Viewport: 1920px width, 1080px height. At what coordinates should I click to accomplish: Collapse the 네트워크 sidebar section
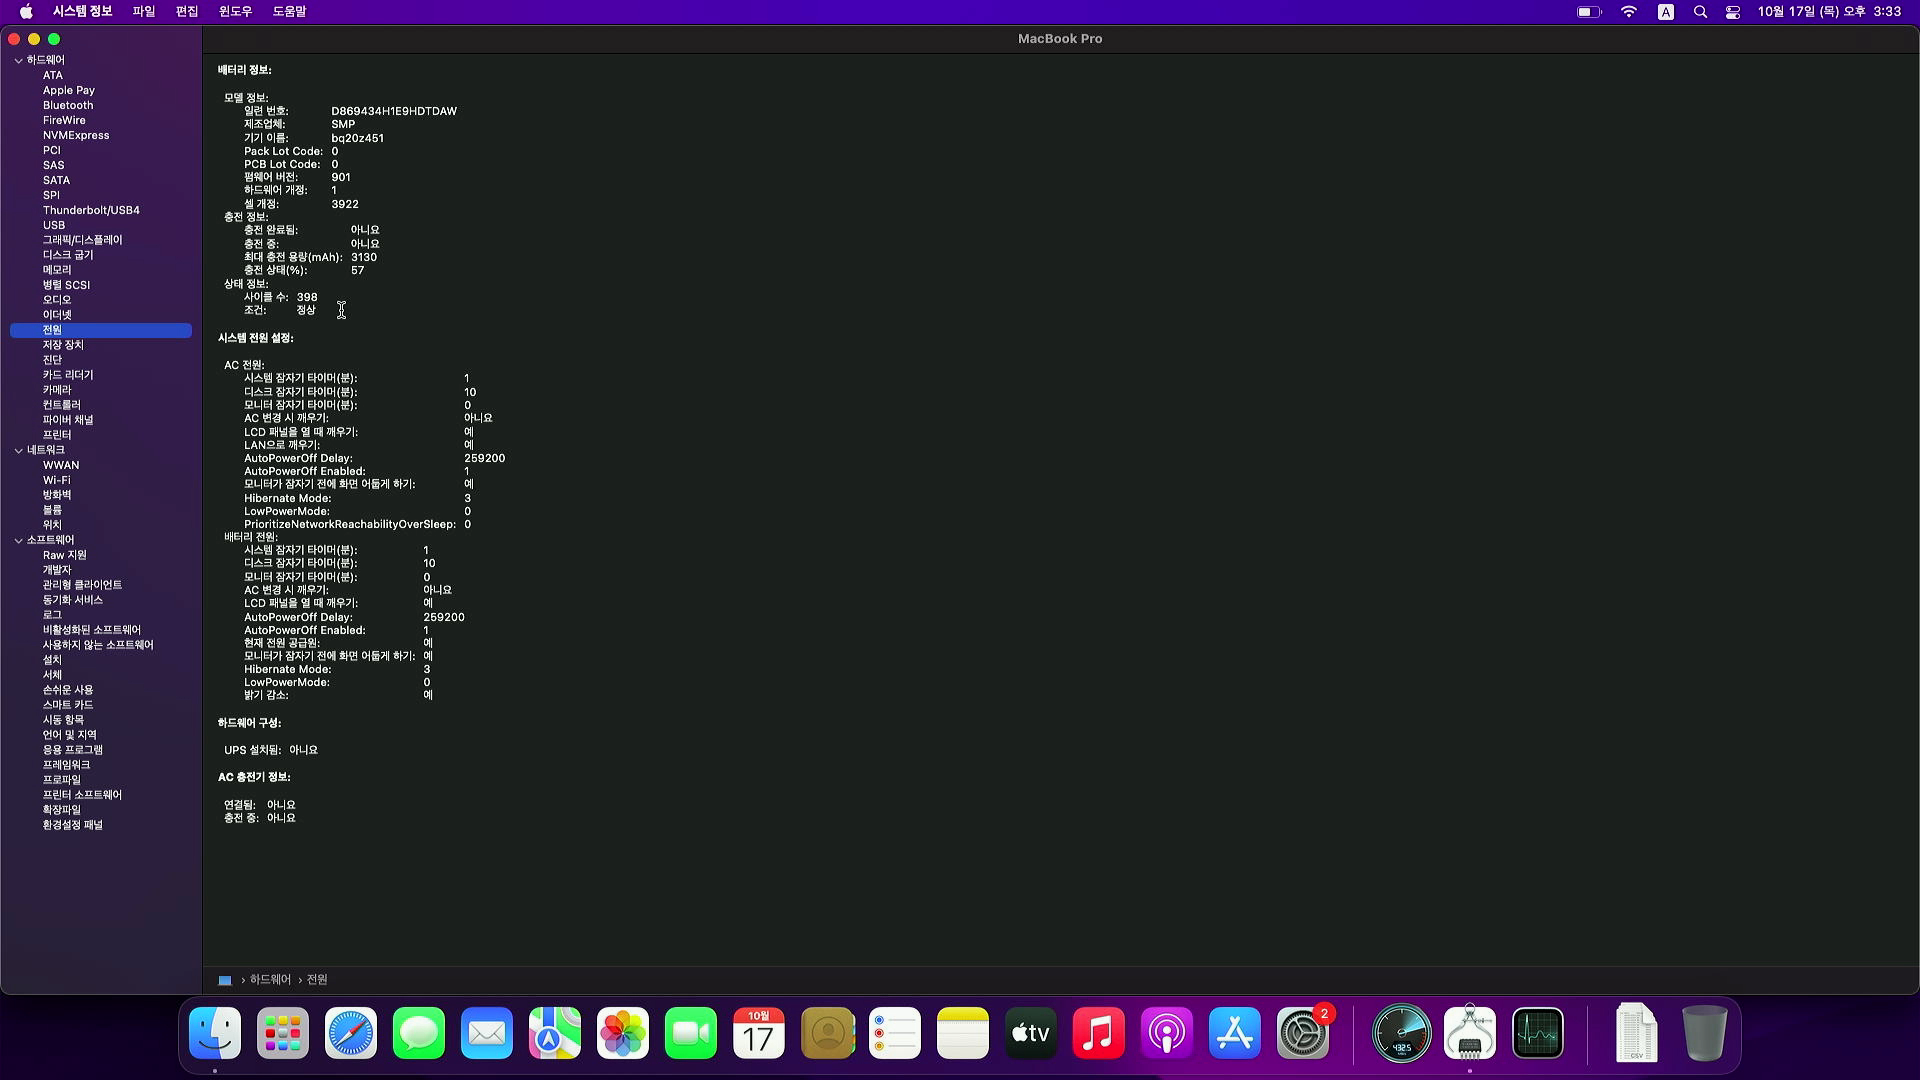[x=18, y=450]
